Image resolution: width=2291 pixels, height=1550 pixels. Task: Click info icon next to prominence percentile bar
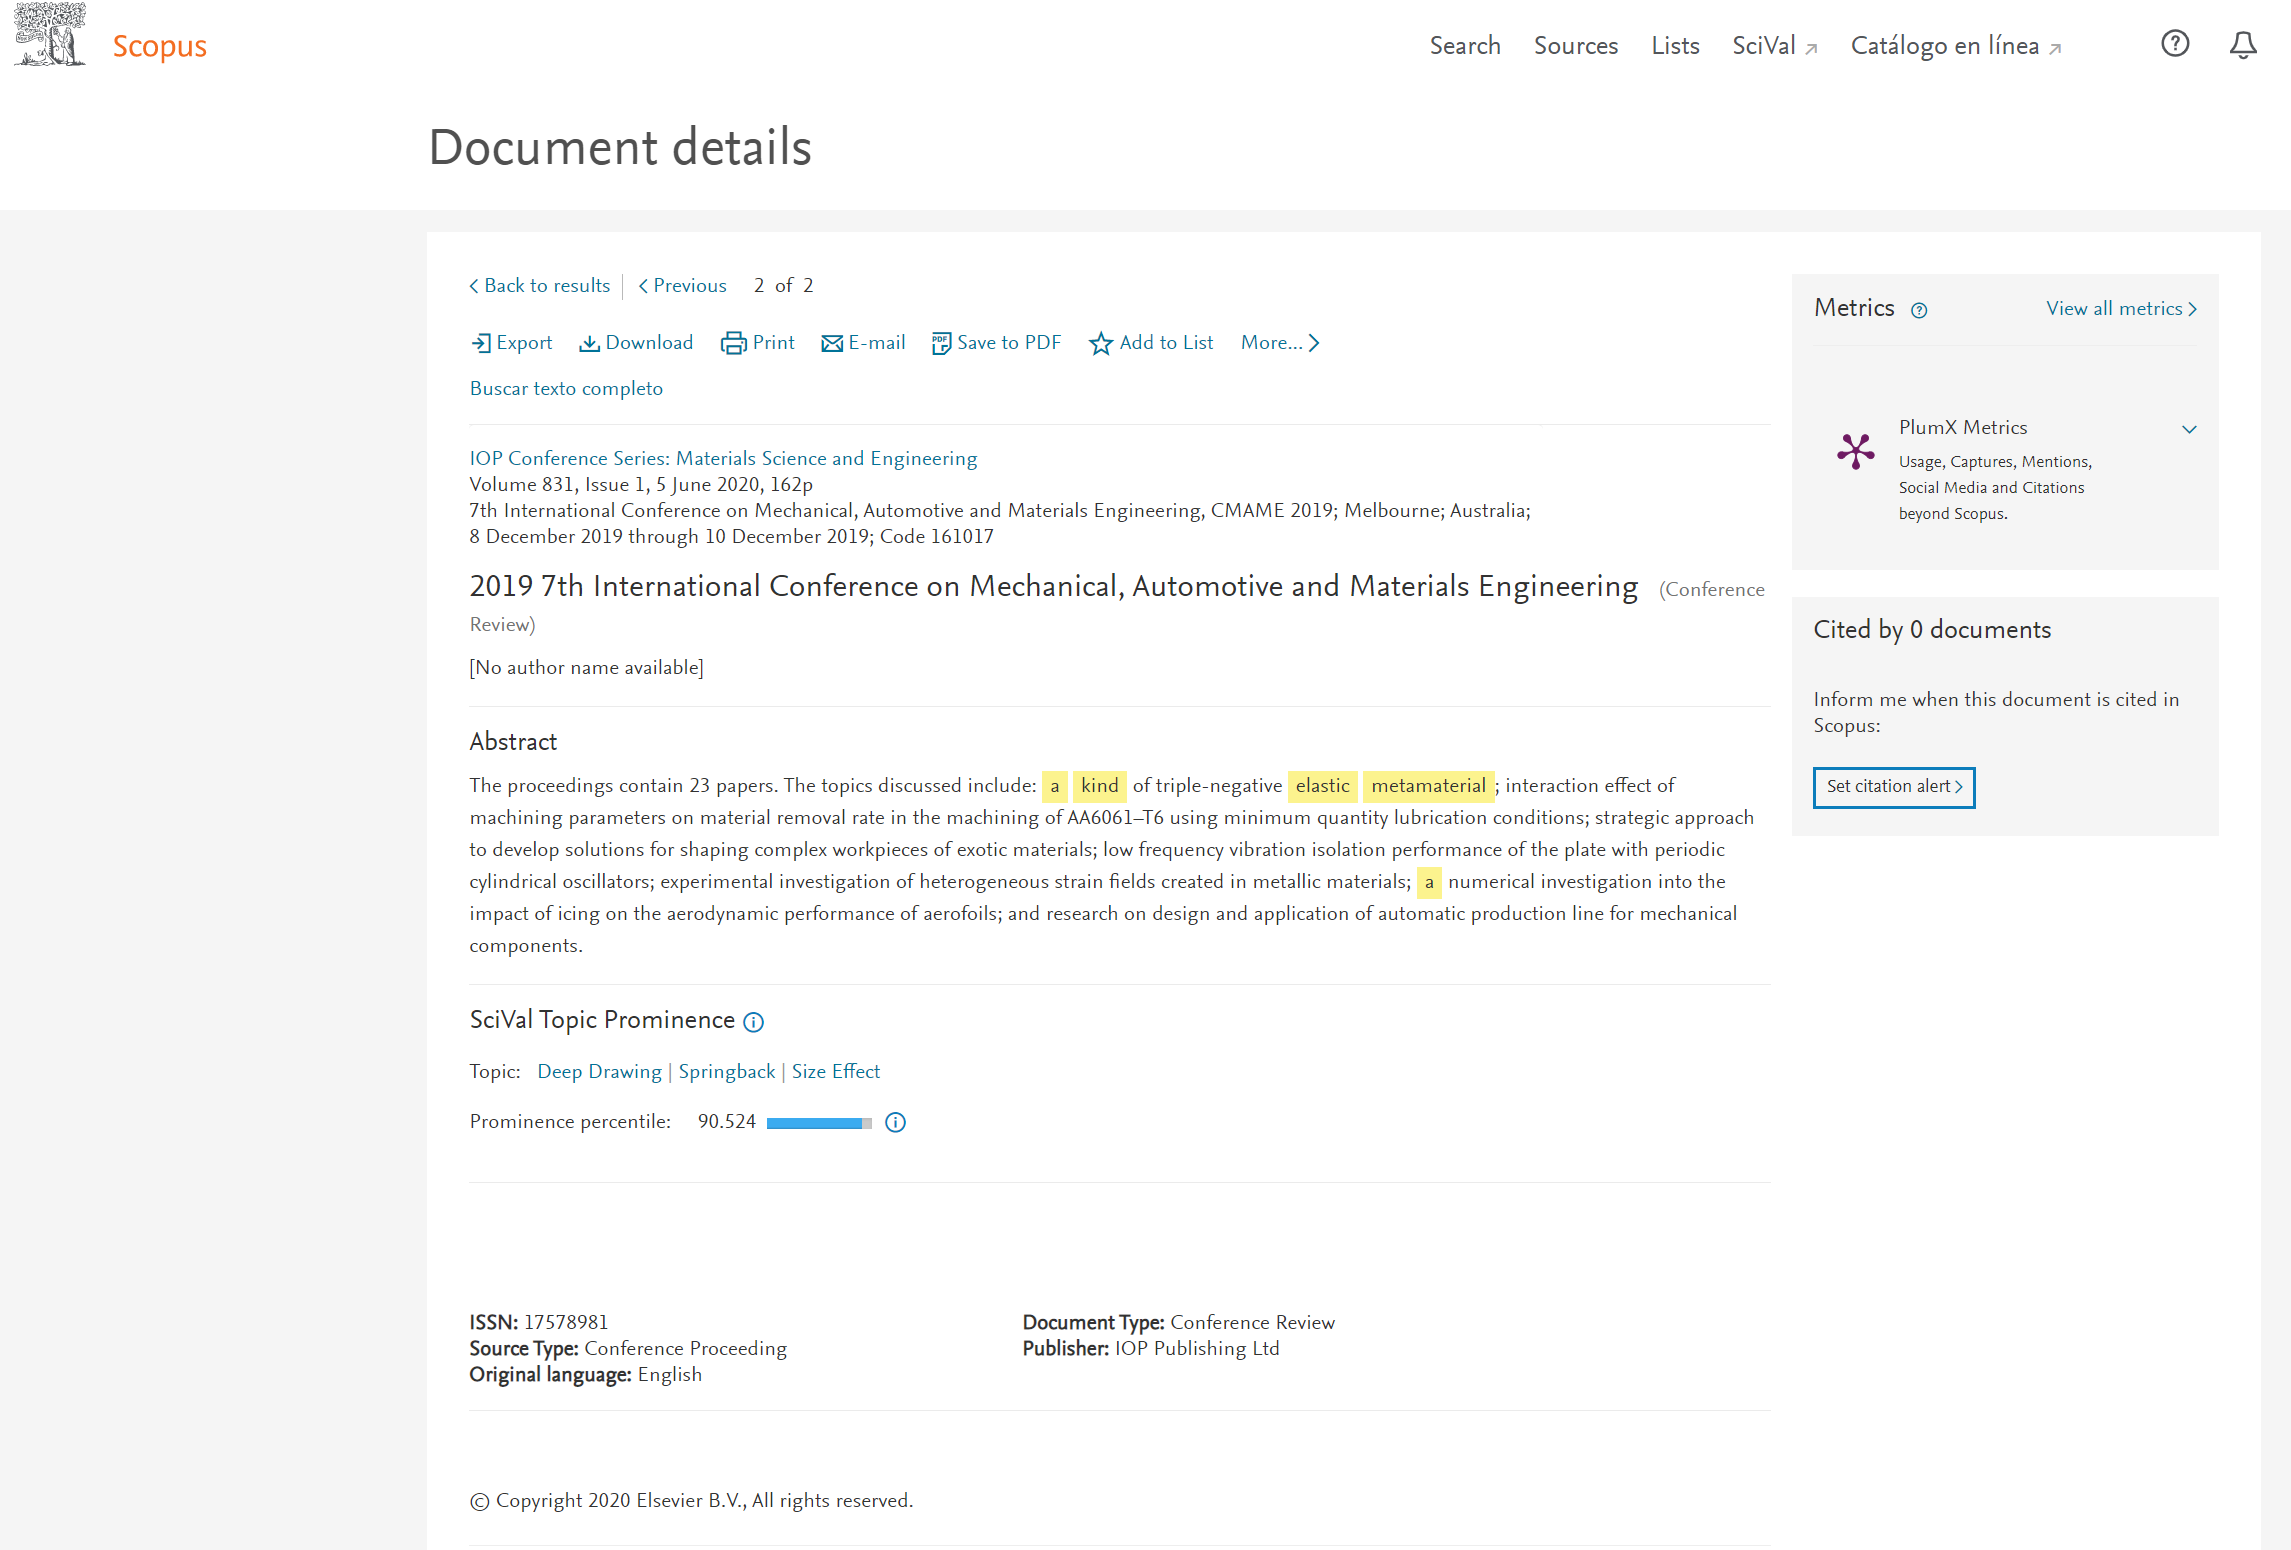[x=896, y=1122]
